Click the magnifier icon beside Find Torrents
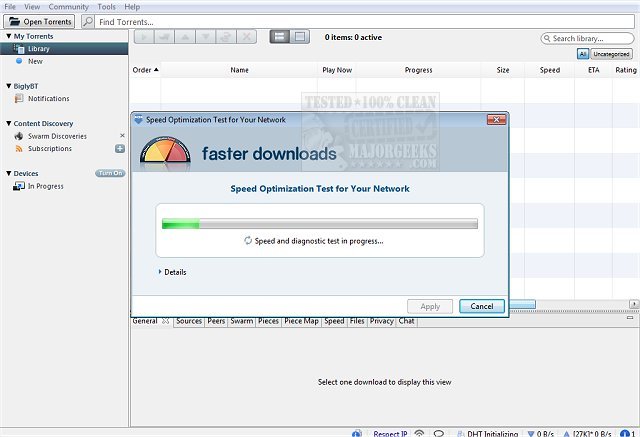This screenshot has width=640, height=437. point(89,21)
